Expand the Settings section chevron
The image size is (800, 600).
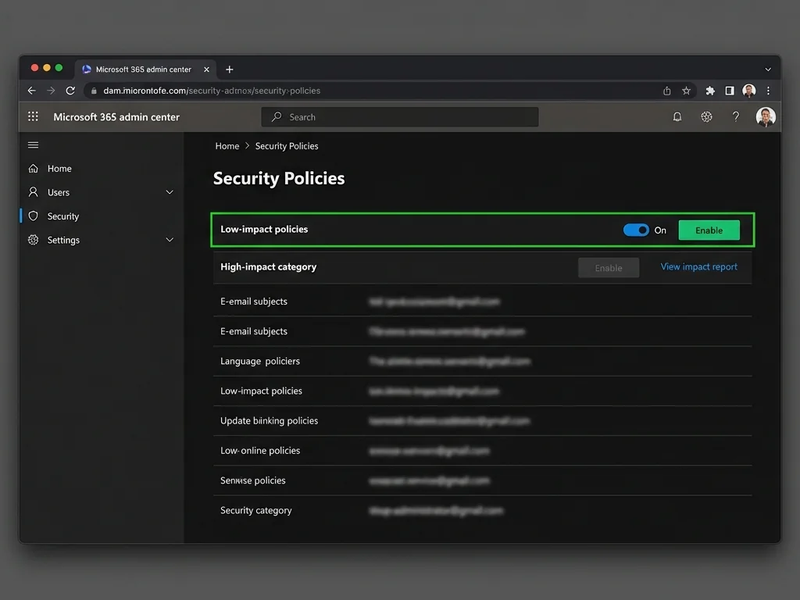point(168,240)
